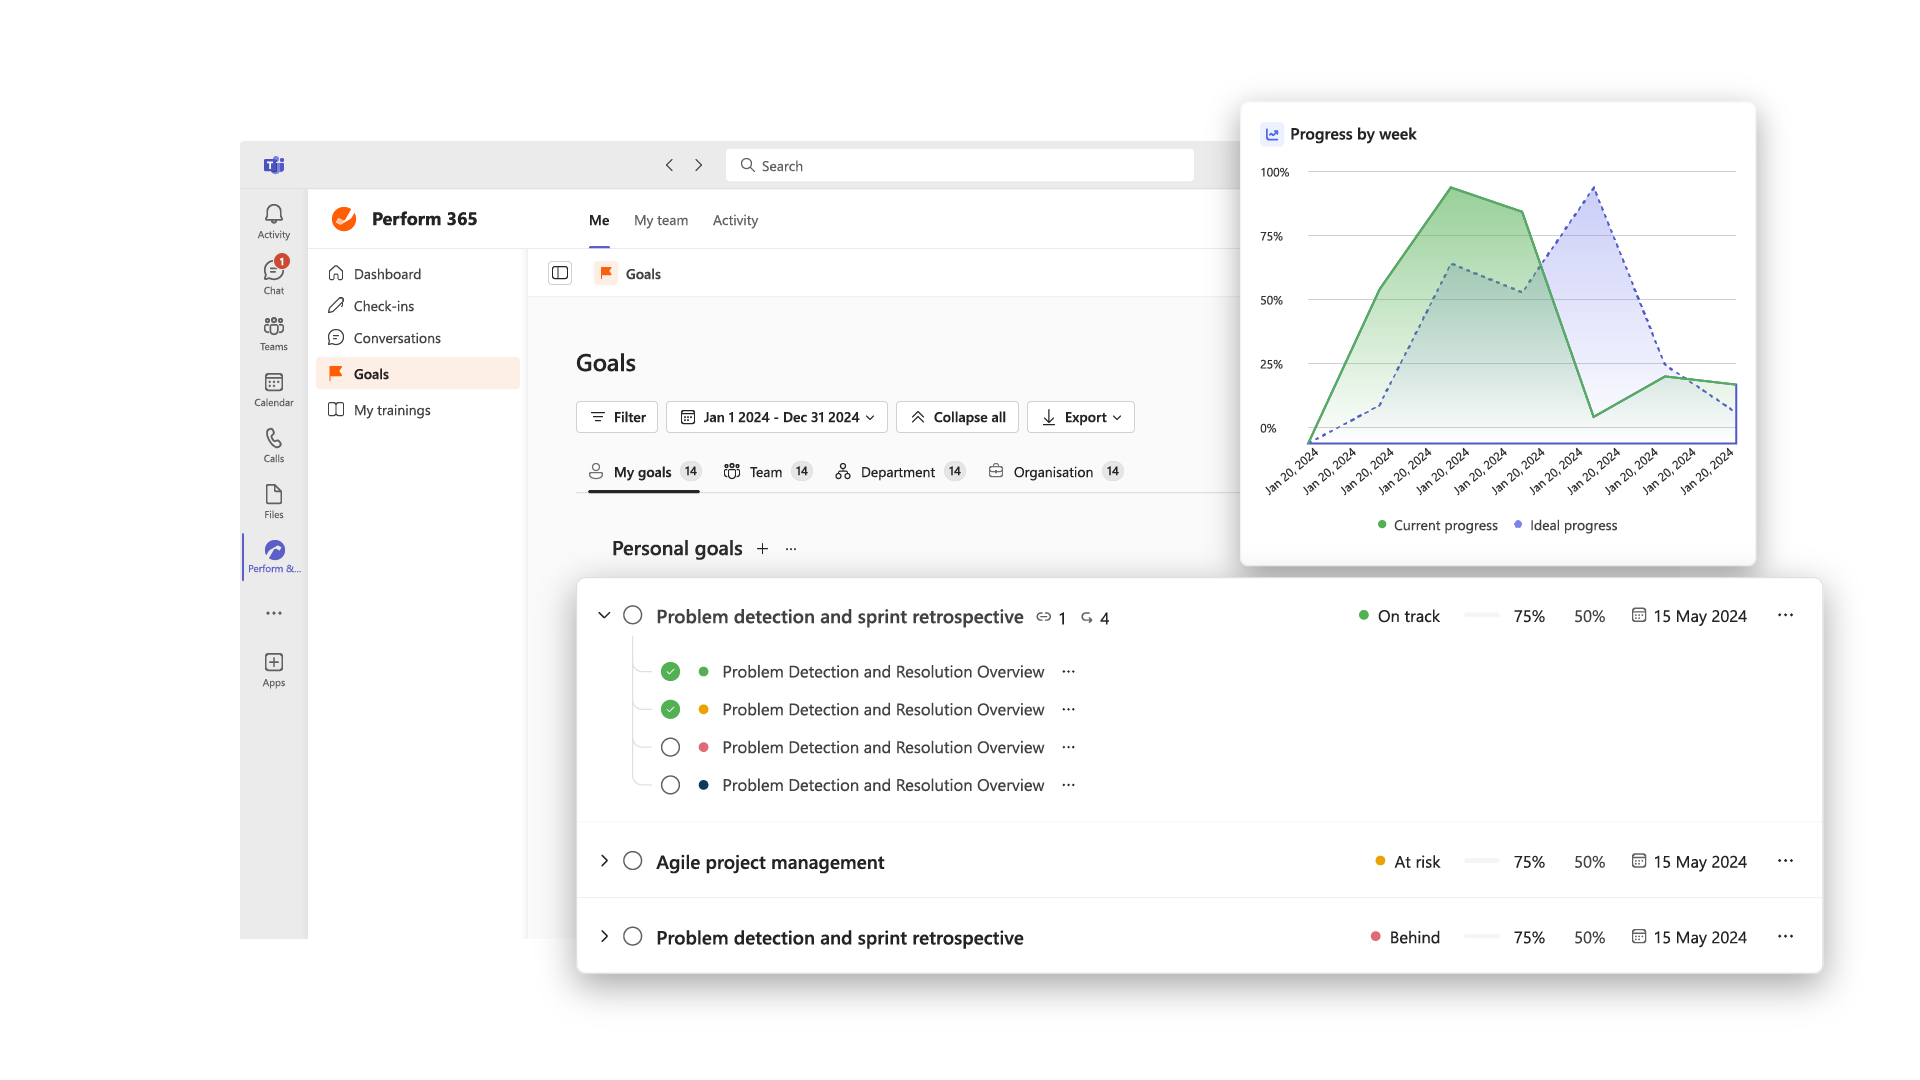Screen dimensions: 1920x1080
Task: Click the On track status label
Action: (x=1399, y=616)
